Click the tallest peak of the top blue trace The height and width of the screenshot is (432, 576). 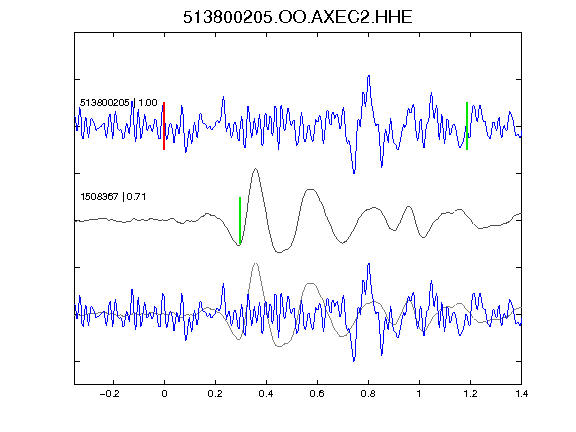369,76
